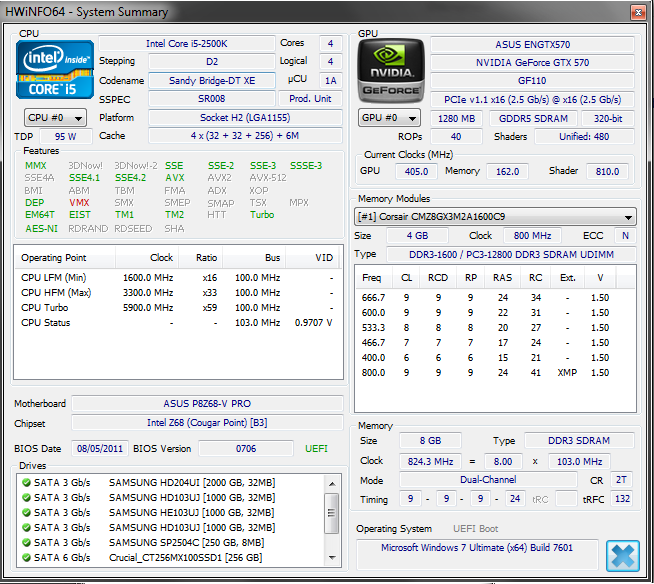Click the BIOS date 08/05/2011 field
This screenshot has width=654, height=584.
[x=100, y=449]
